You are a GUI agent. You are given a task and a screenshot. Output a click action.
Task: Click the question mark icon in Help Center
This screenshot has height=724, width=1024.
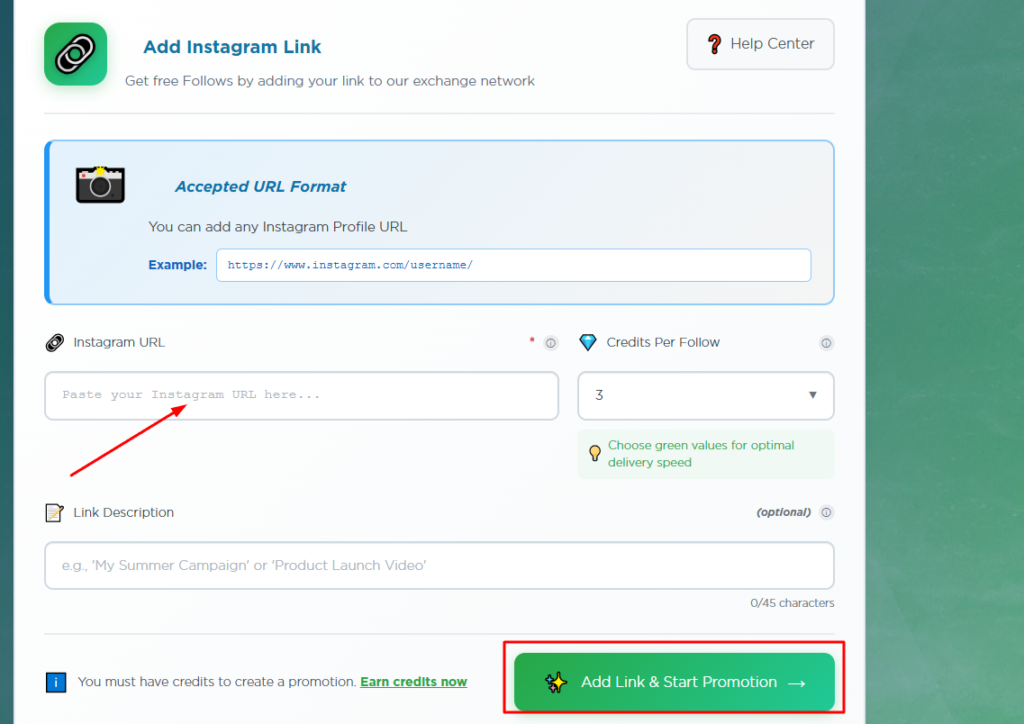[712, 43]
